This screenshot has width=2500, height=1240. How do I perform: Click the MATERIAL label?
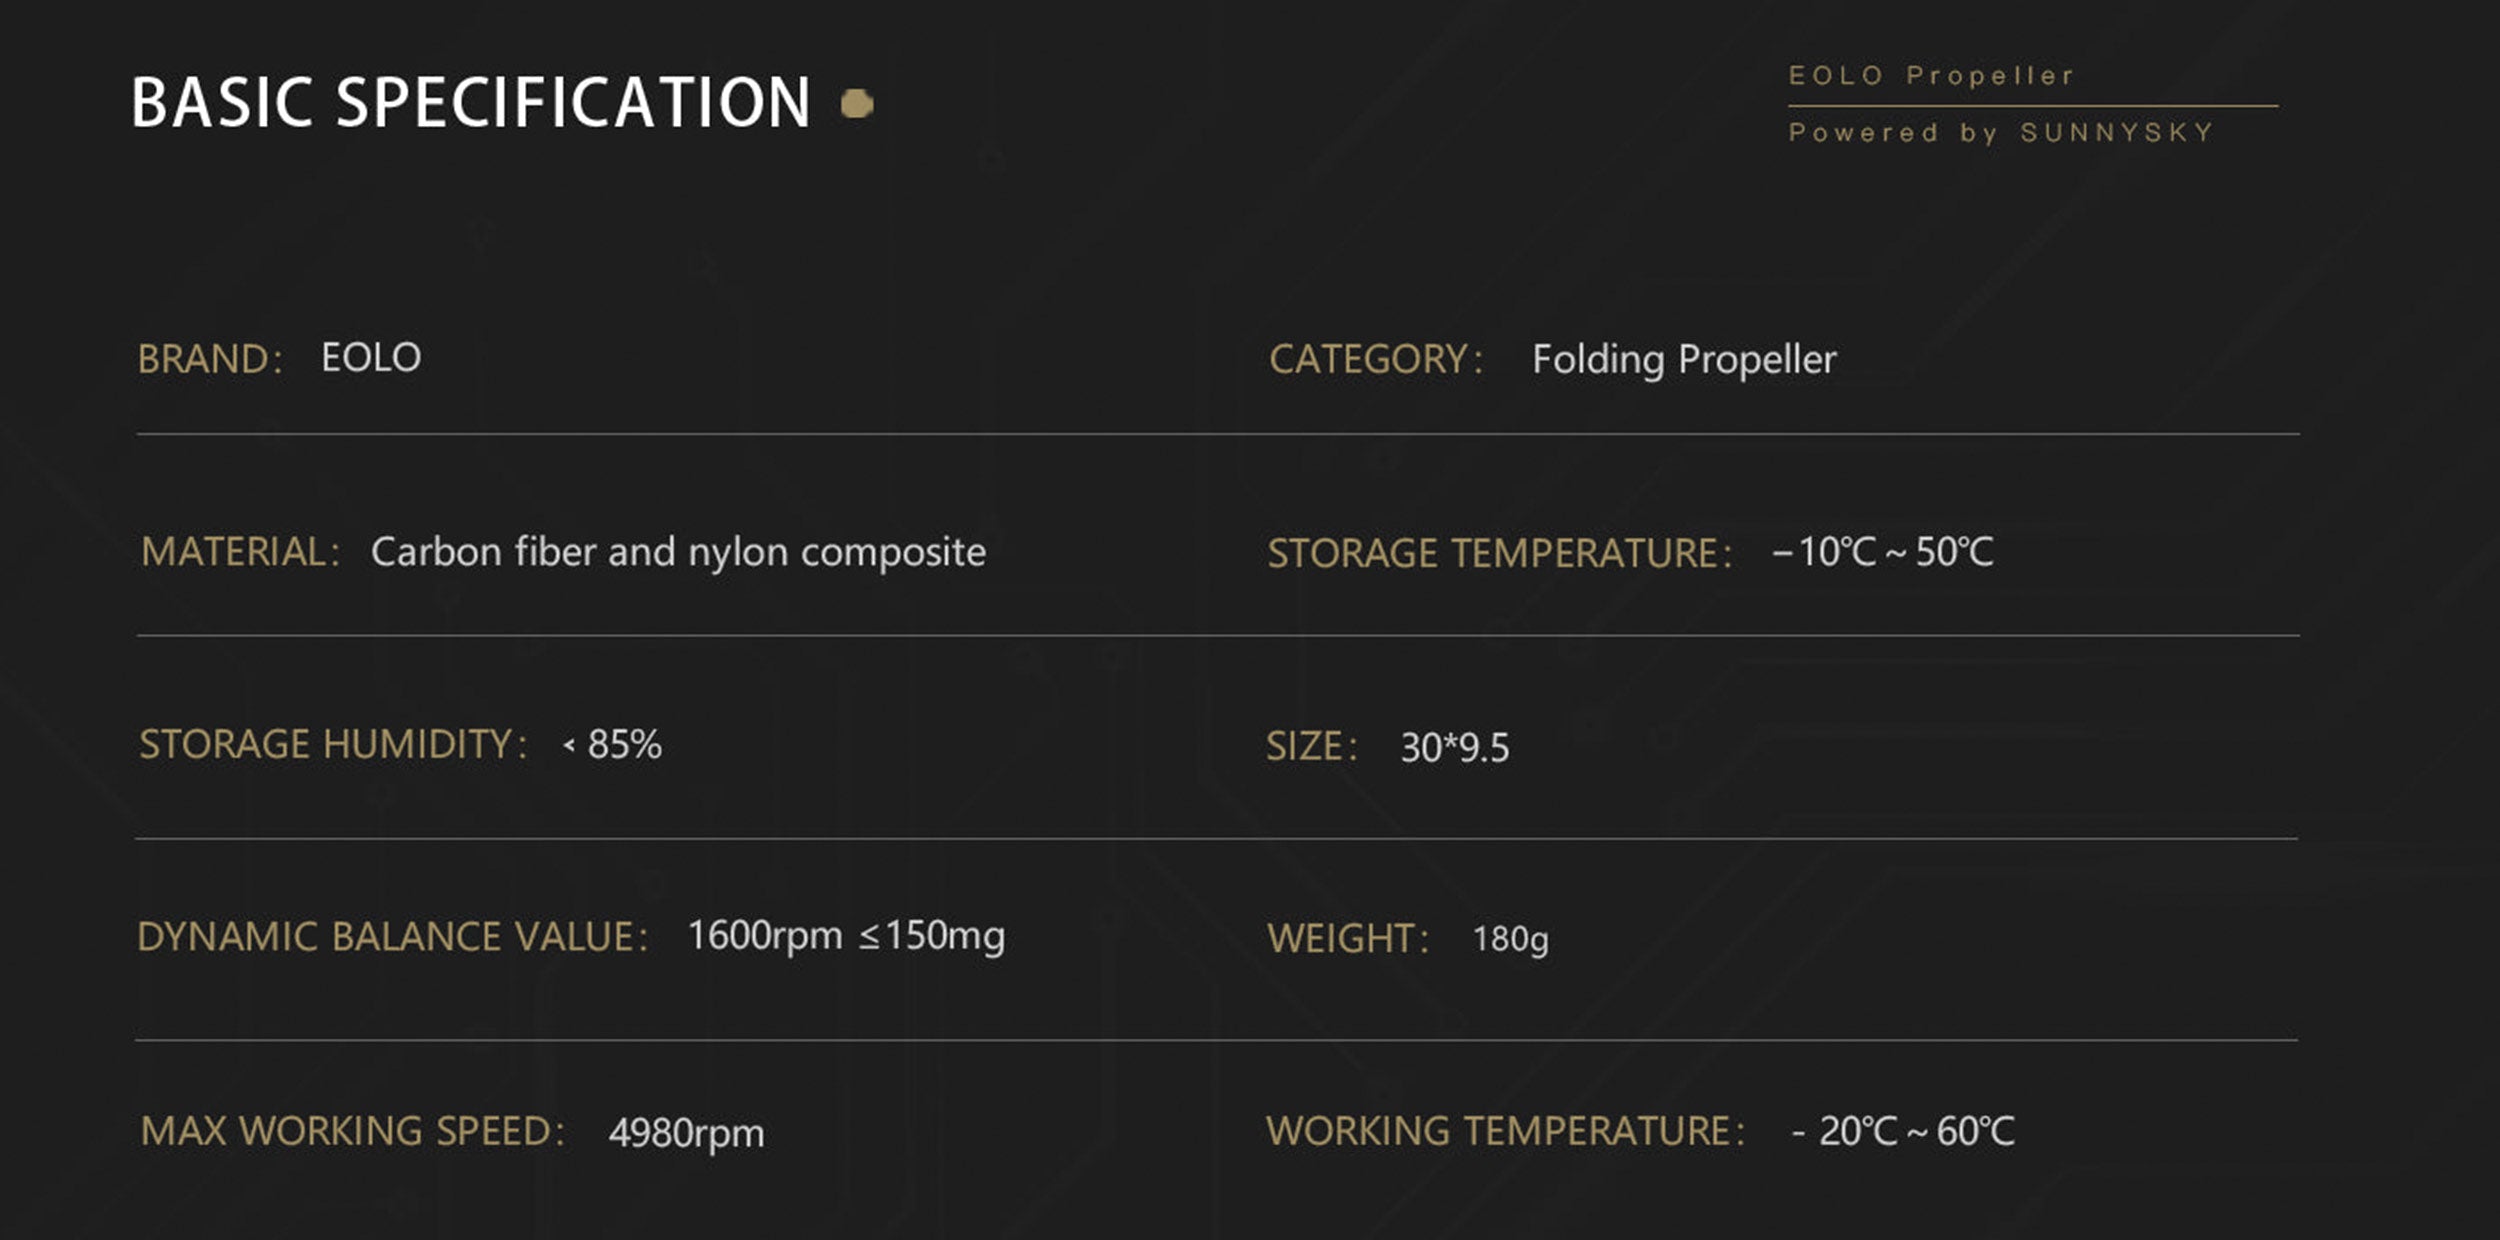(x=240, y=552)
